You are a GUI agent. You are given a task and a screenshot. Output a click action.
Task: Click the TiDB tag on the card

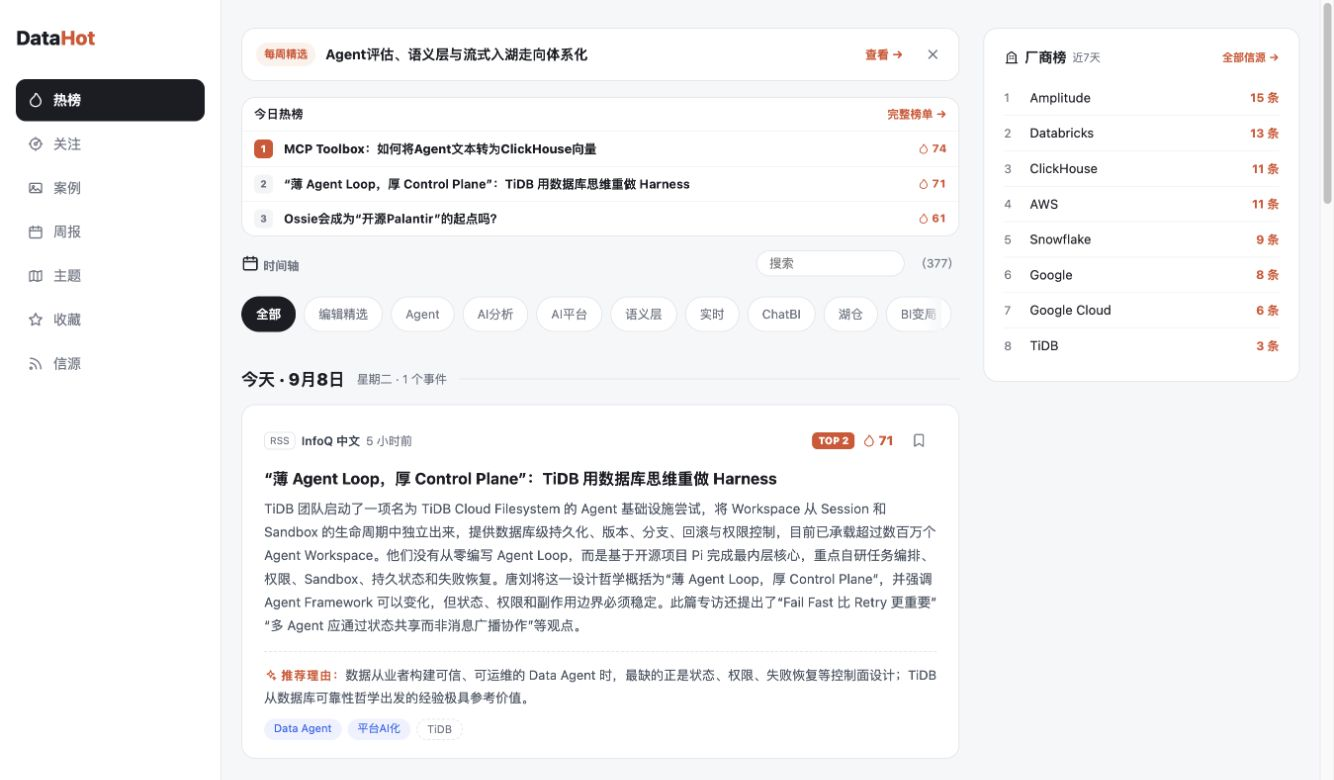439,729
